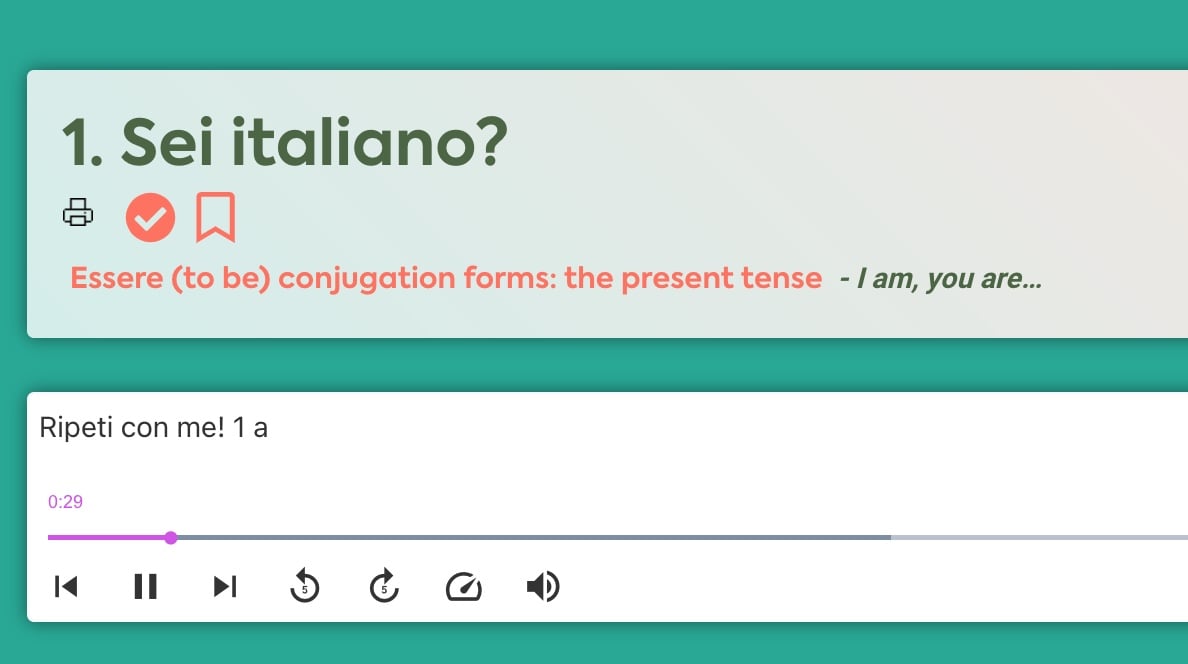Click "I am, you are..." subtitle text
1188x664 pixels.
pyautogui.click(x=949, y=279)
